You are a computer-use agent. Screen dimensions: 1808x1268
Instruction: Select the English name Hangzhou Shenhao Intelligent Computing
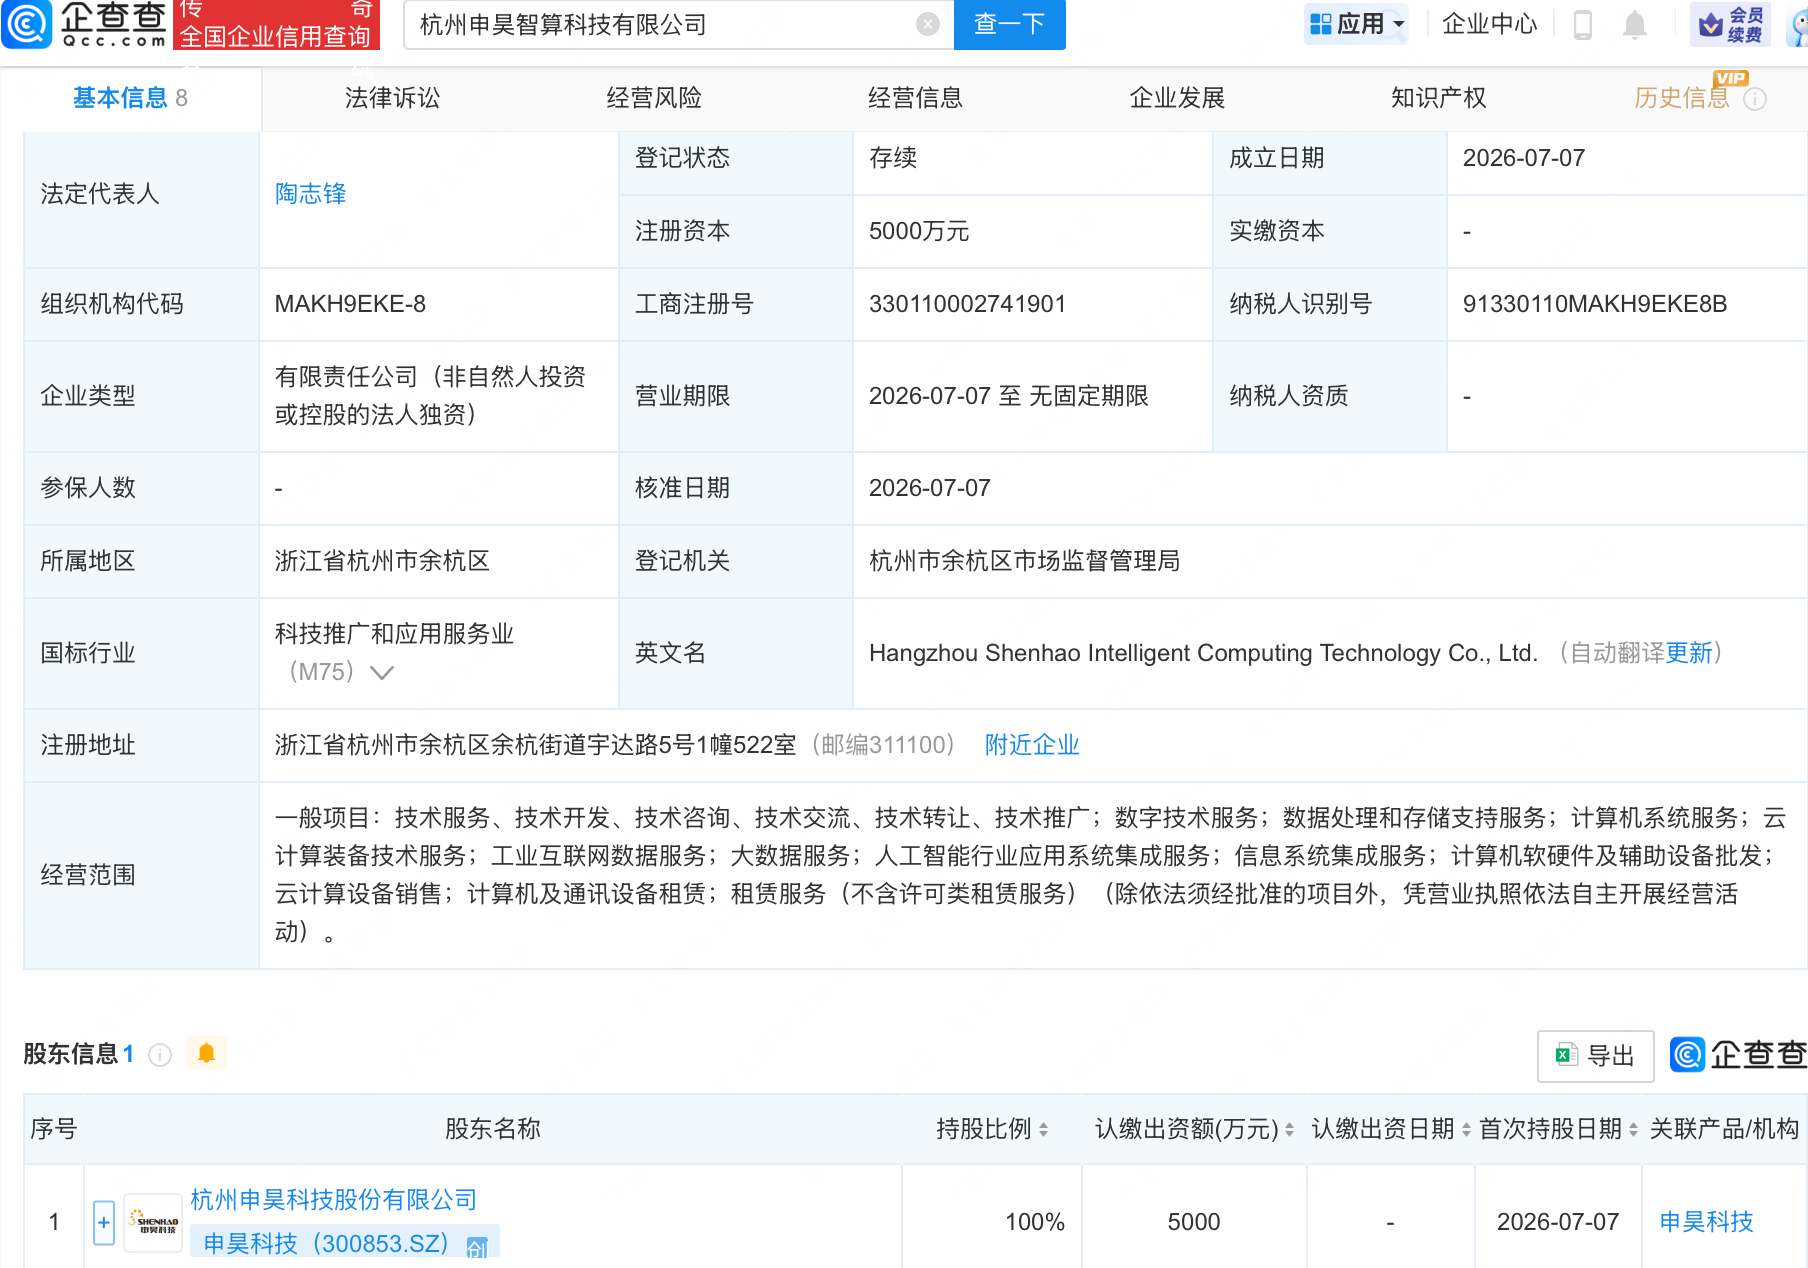pos(1203,653)
